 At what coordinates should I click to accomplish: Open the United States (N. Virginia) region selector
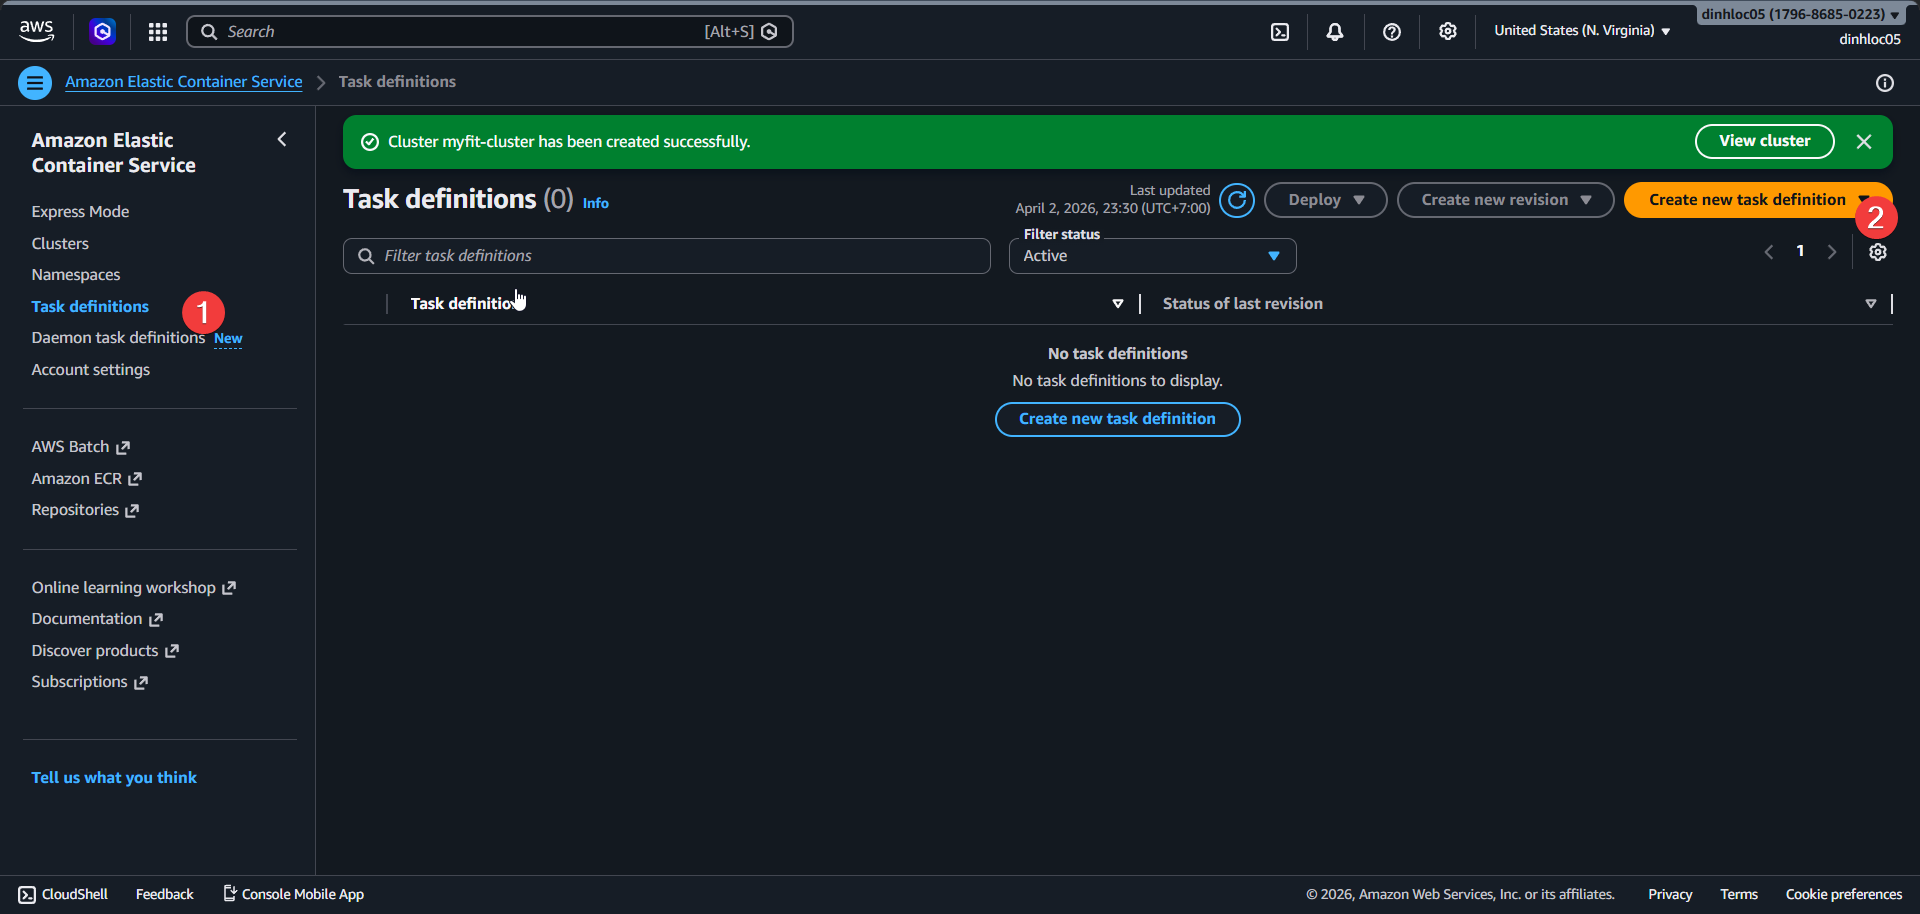pos(1580,30)
